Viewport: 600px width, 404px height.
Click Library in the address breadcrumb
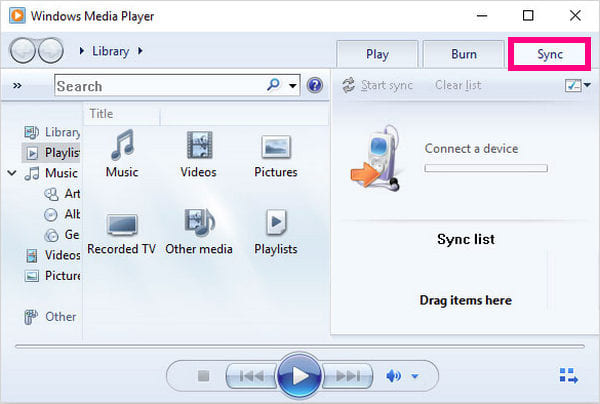[x=111, y=51]
